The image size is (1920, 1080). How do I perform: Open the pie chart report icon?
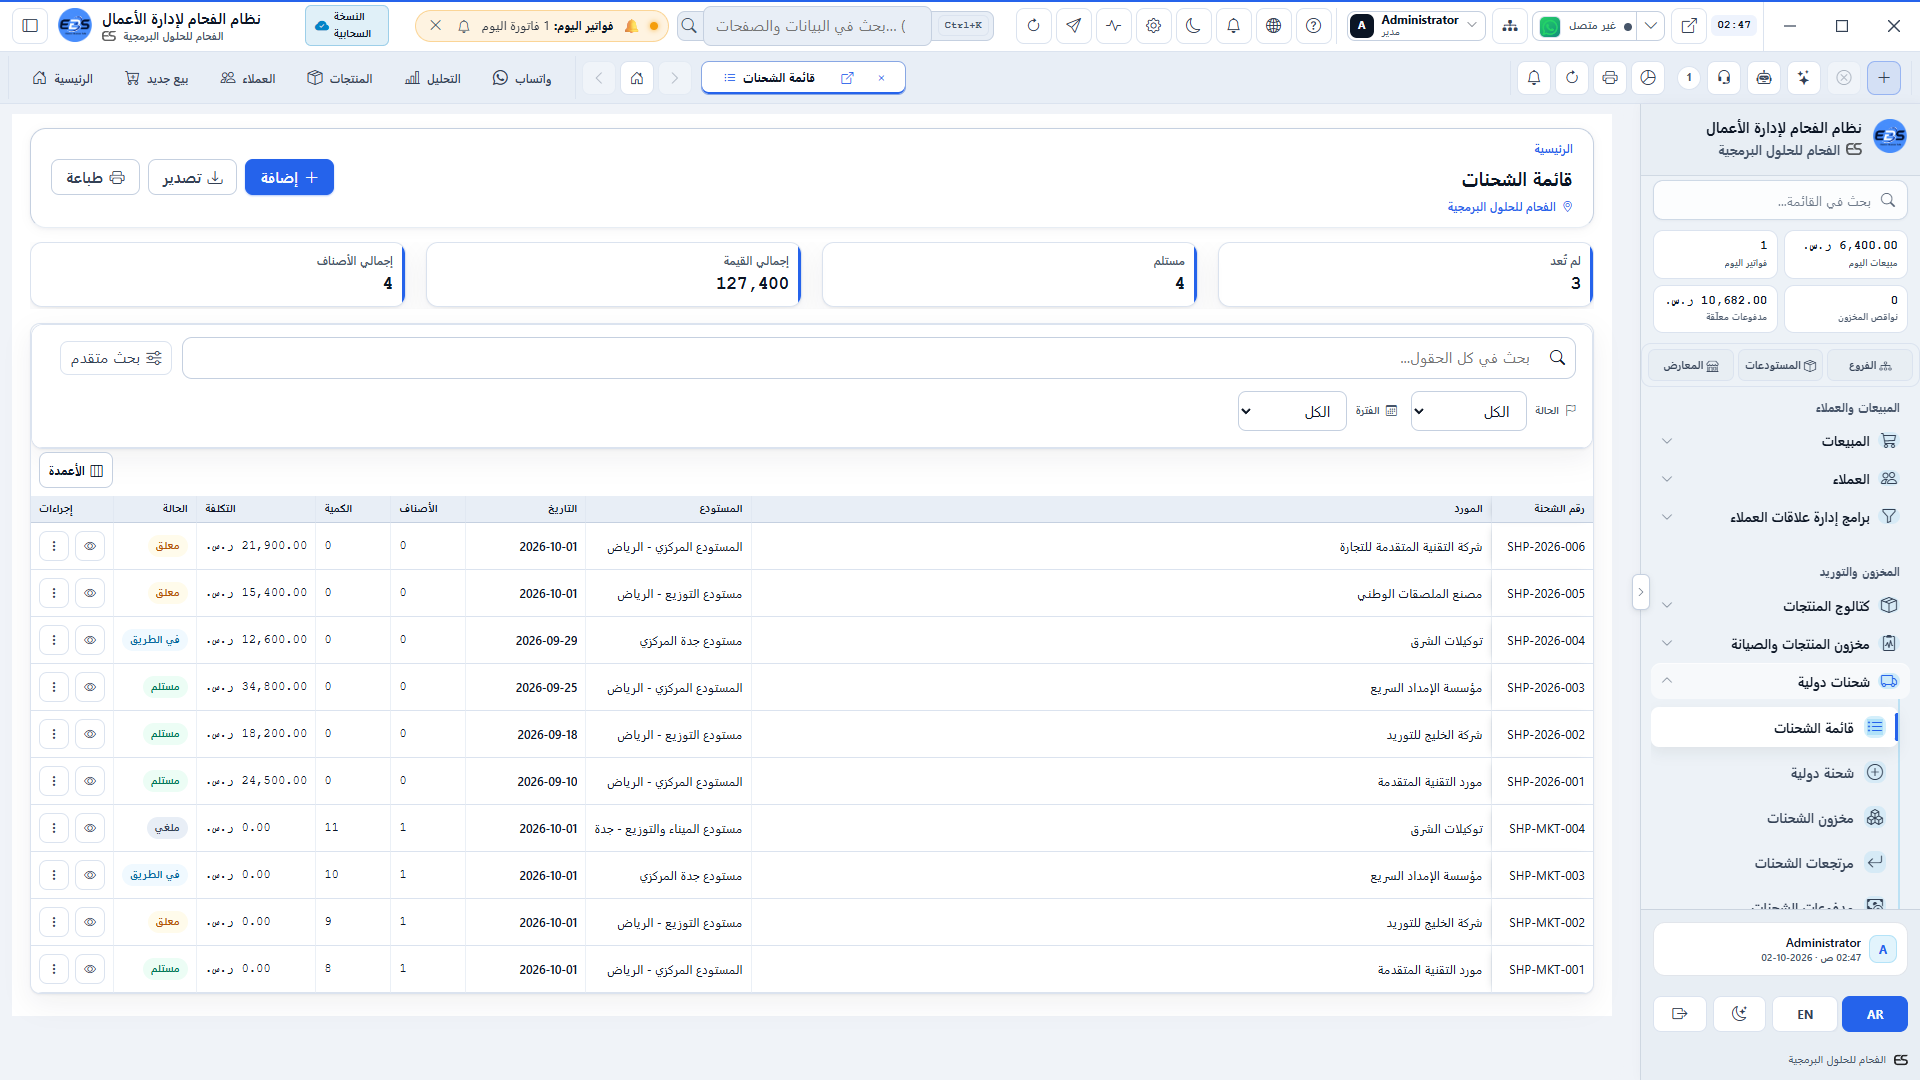1648,77
